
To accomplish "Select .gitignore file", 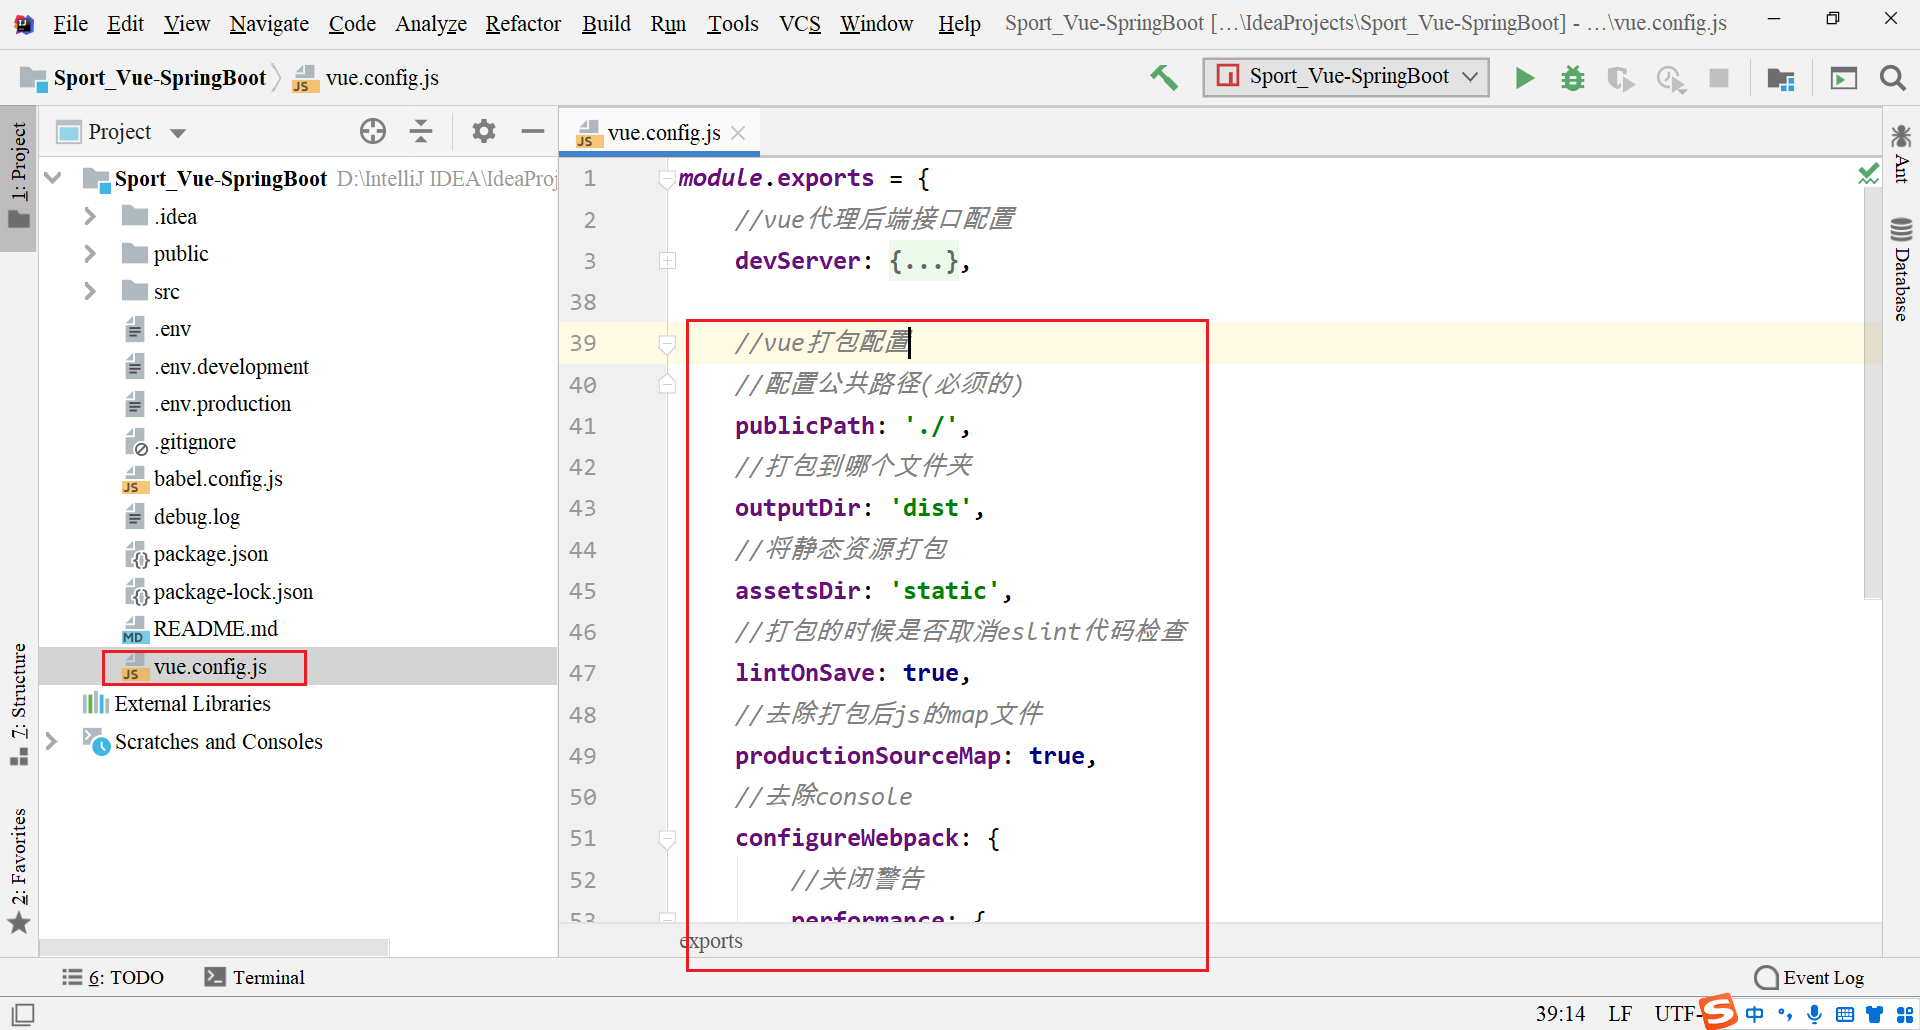I will click(x=195, y=442).
